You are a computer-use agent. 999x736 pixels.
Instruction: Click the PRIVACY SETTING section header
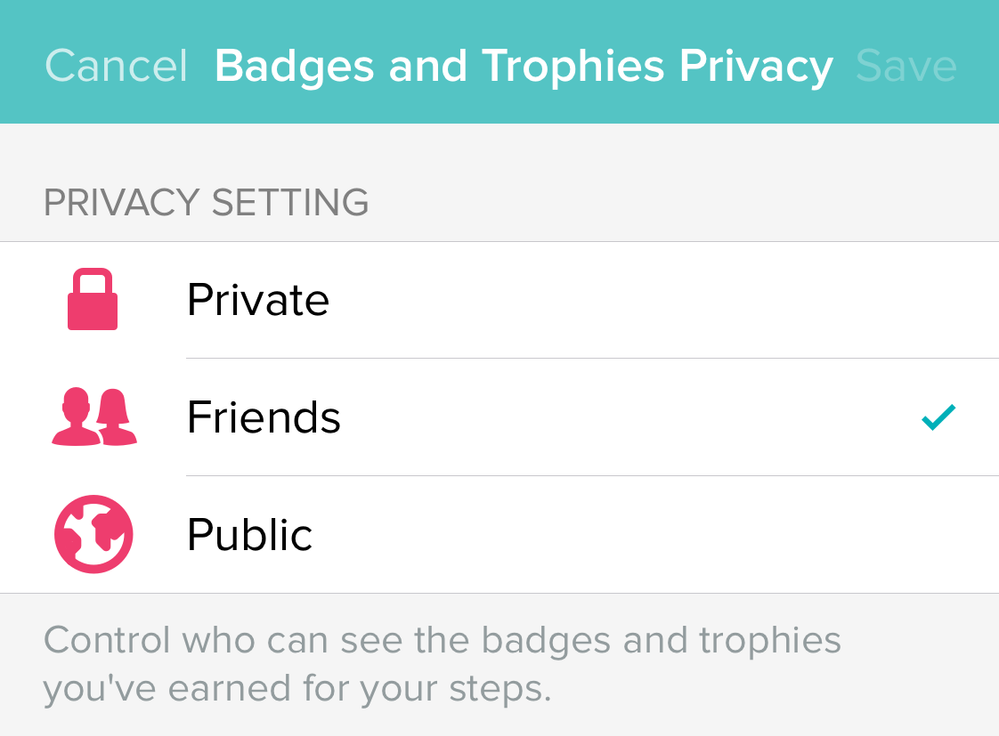point(206,203)
